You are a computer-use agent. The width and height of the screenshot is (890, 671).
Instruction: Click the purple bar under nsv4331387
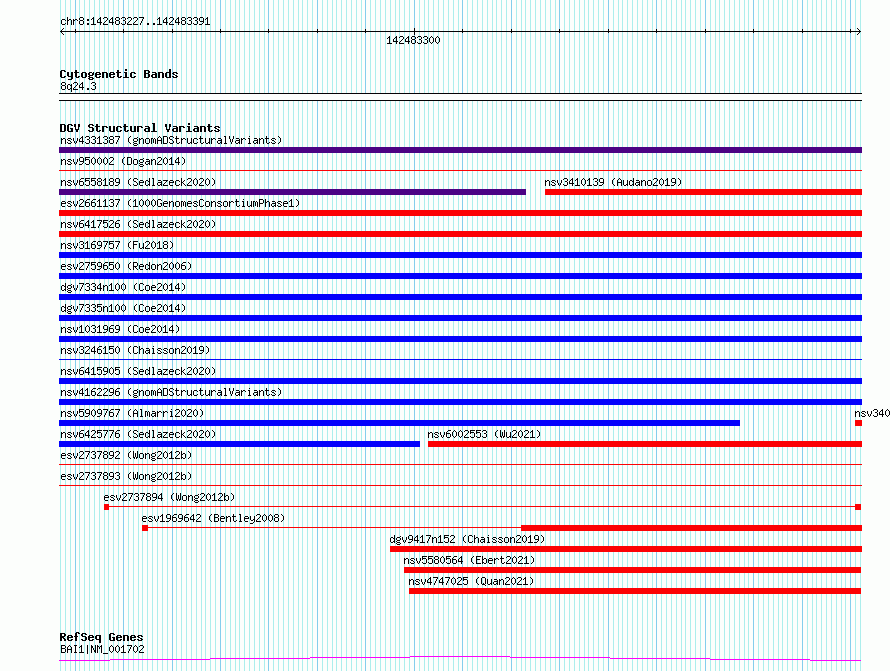pos(460,150)
